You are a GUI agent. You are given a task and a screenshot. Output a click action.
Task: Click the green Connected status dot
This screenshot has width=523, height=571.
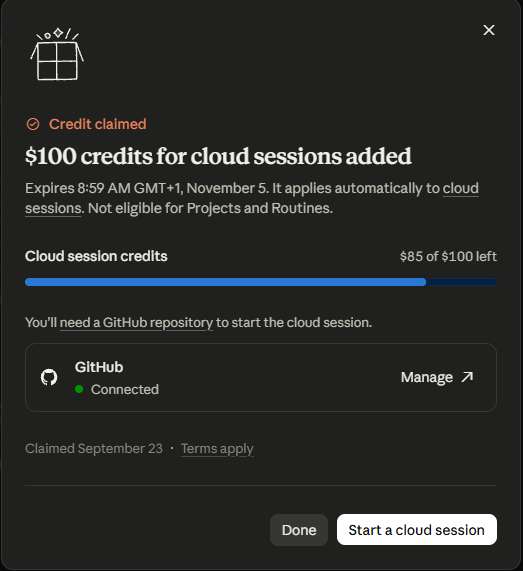point(79,389)
